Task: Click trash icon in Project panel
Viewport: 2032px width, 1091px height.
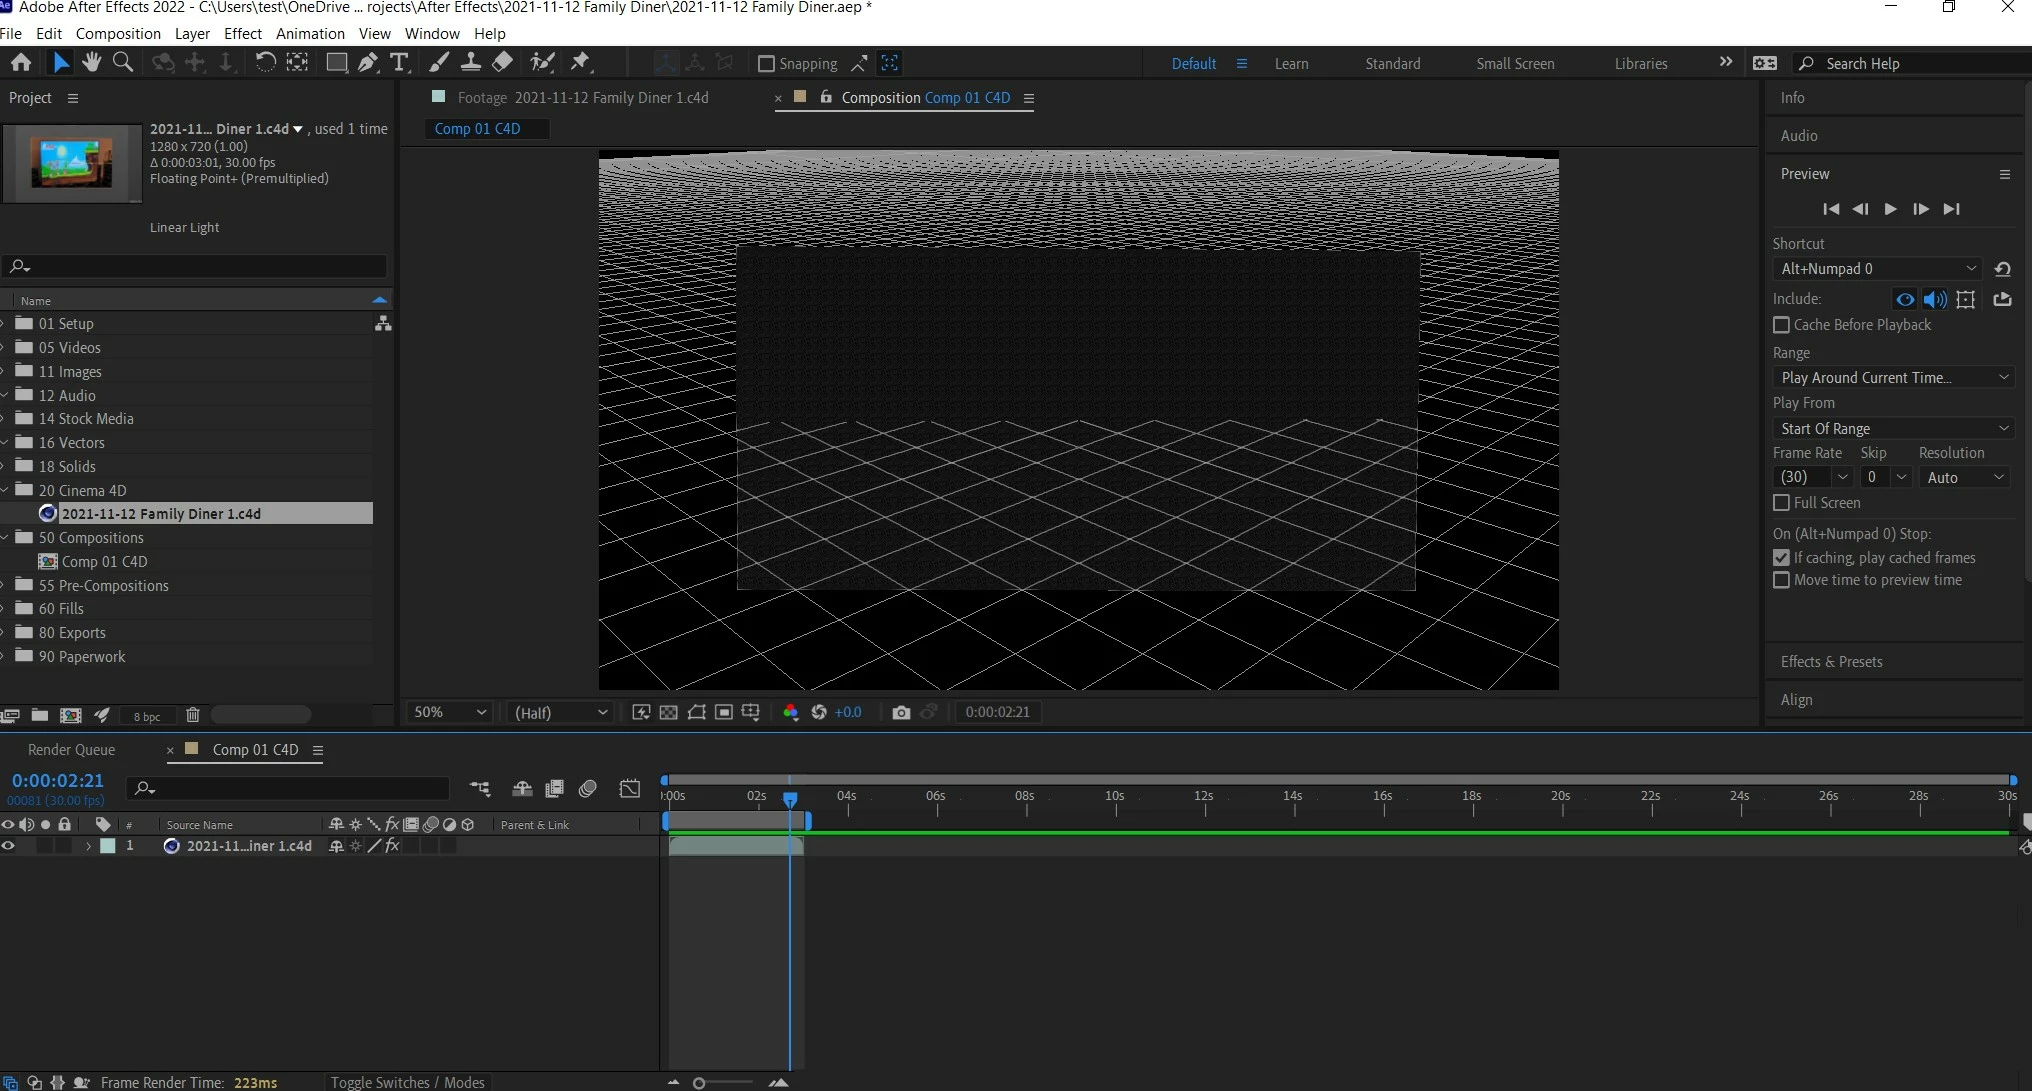Action: pyautogui.click(x=193, y=715)
